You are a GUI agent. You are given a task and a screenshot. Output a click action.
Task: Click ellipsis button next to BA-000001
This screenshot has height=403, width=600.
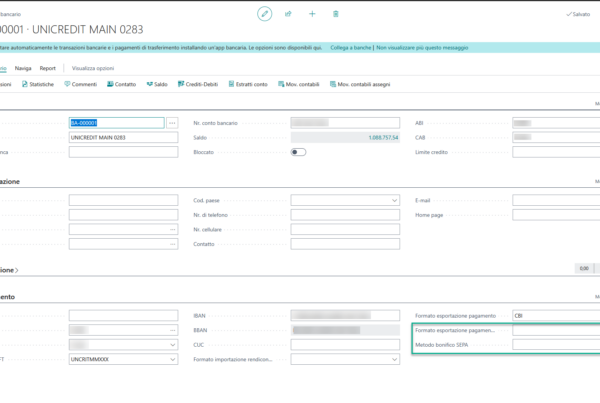172,123
